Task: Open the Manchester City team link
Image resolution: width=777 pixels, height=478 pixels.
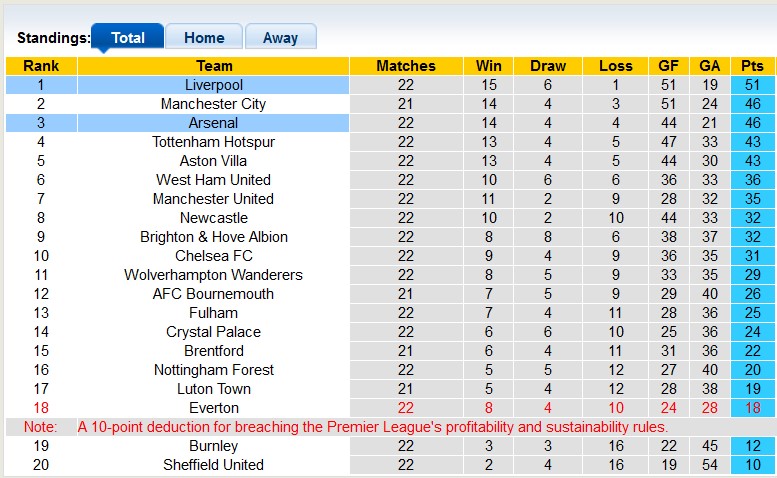Action: (x=213, y=104)
